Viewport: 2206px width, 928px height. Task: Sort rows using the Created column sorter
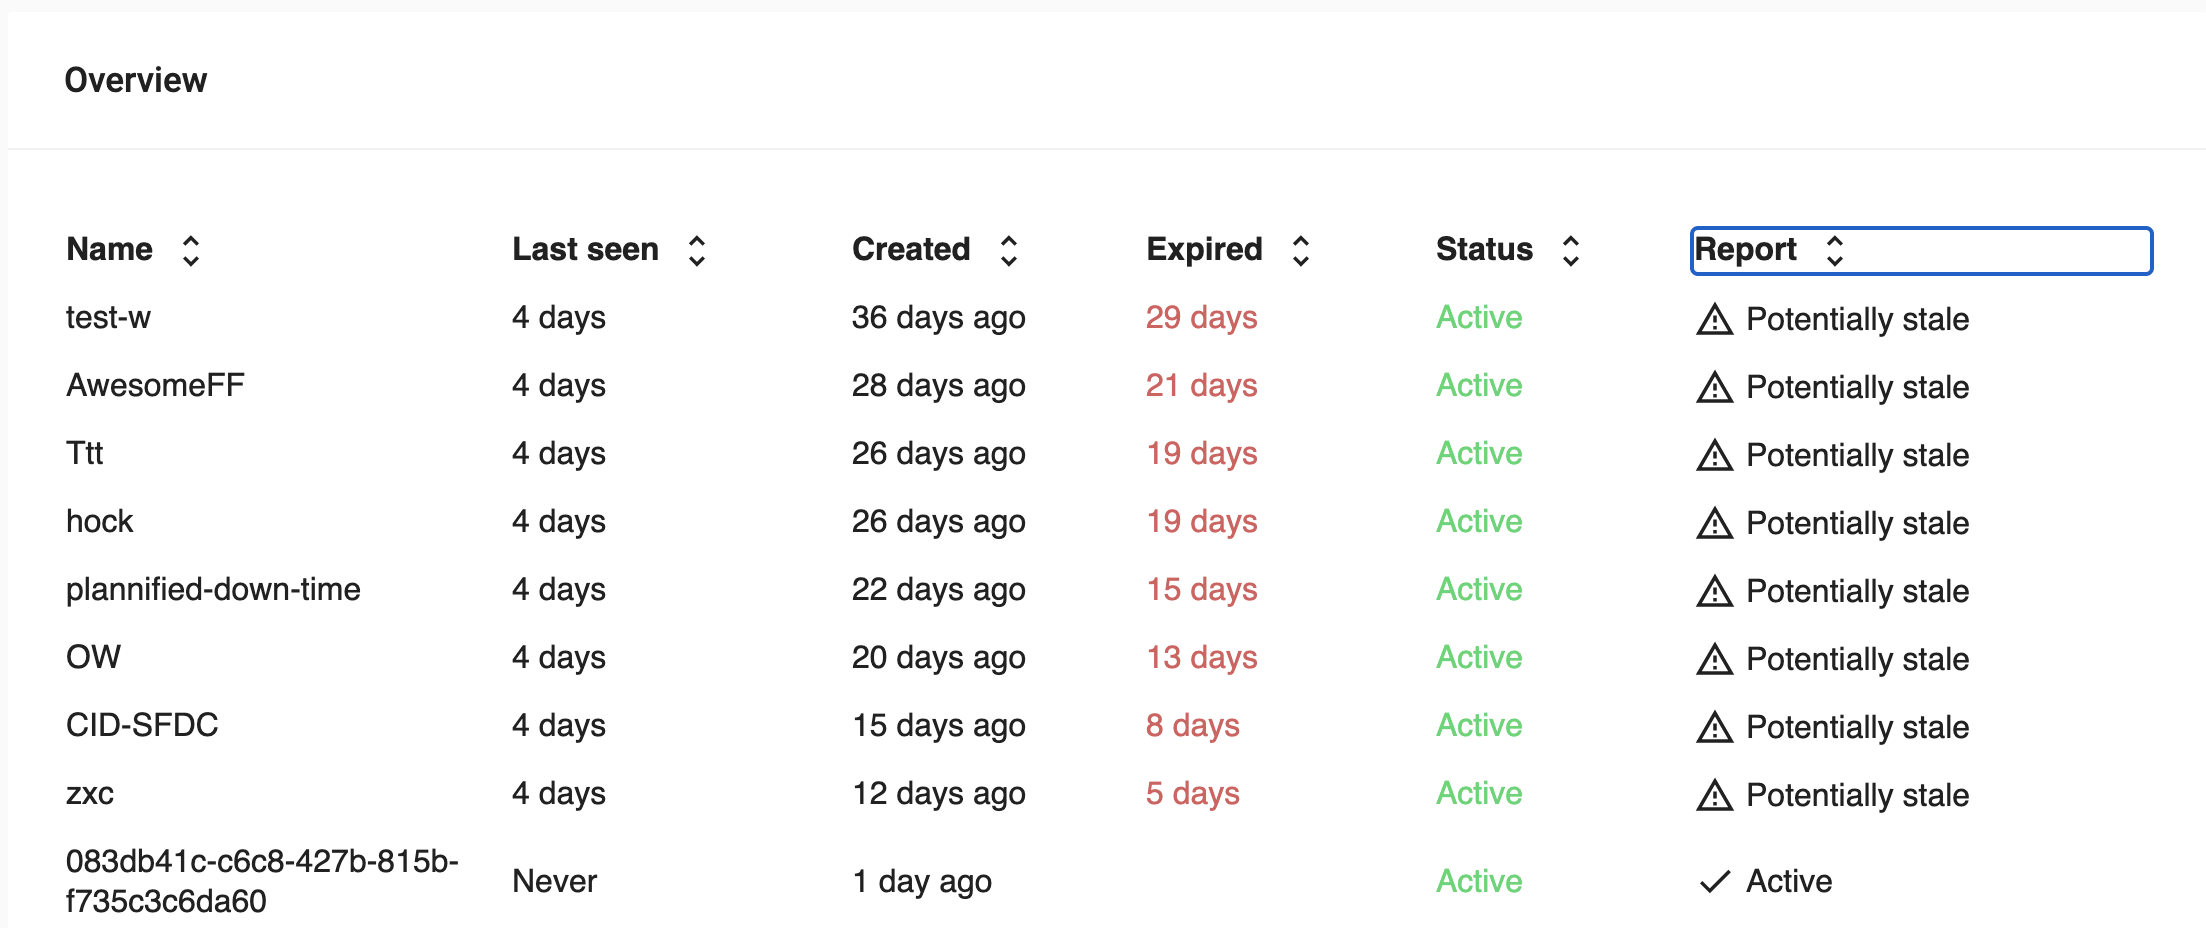click(1010, 250)
